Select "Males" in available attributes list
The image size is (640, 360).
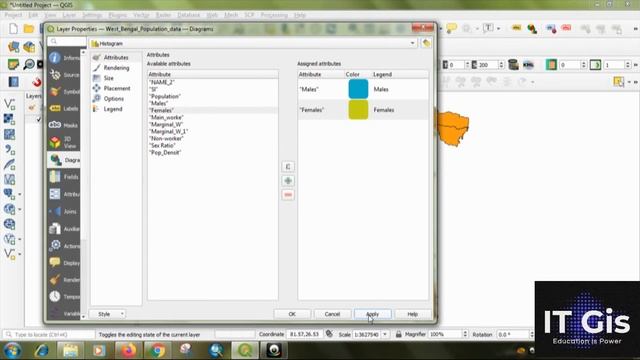click(213, 103)
